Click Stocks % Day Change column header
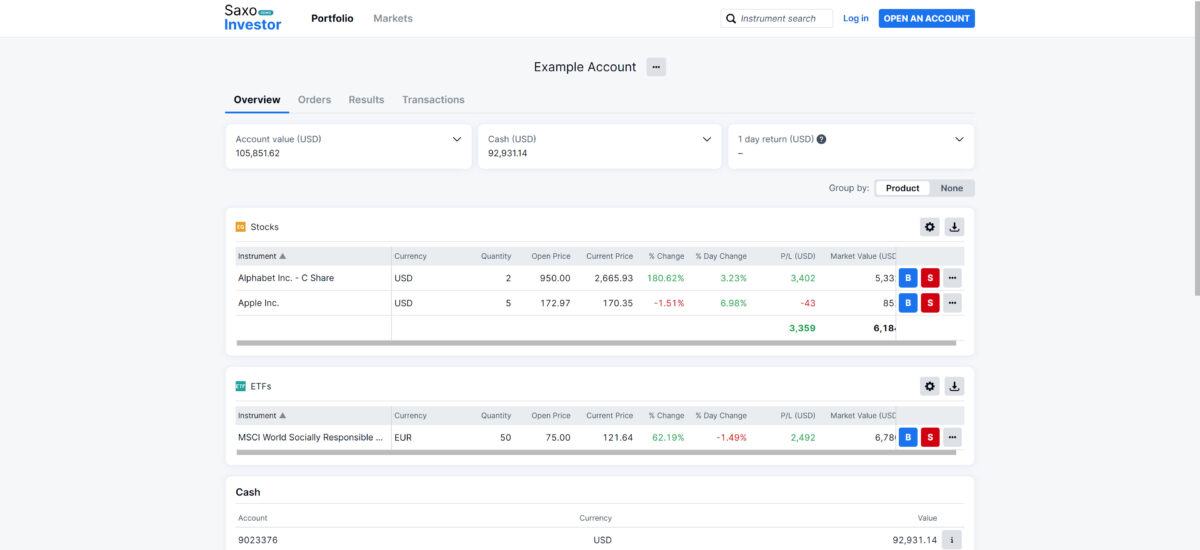Screen dimensions: 1200x550 (x=721, y=256)
